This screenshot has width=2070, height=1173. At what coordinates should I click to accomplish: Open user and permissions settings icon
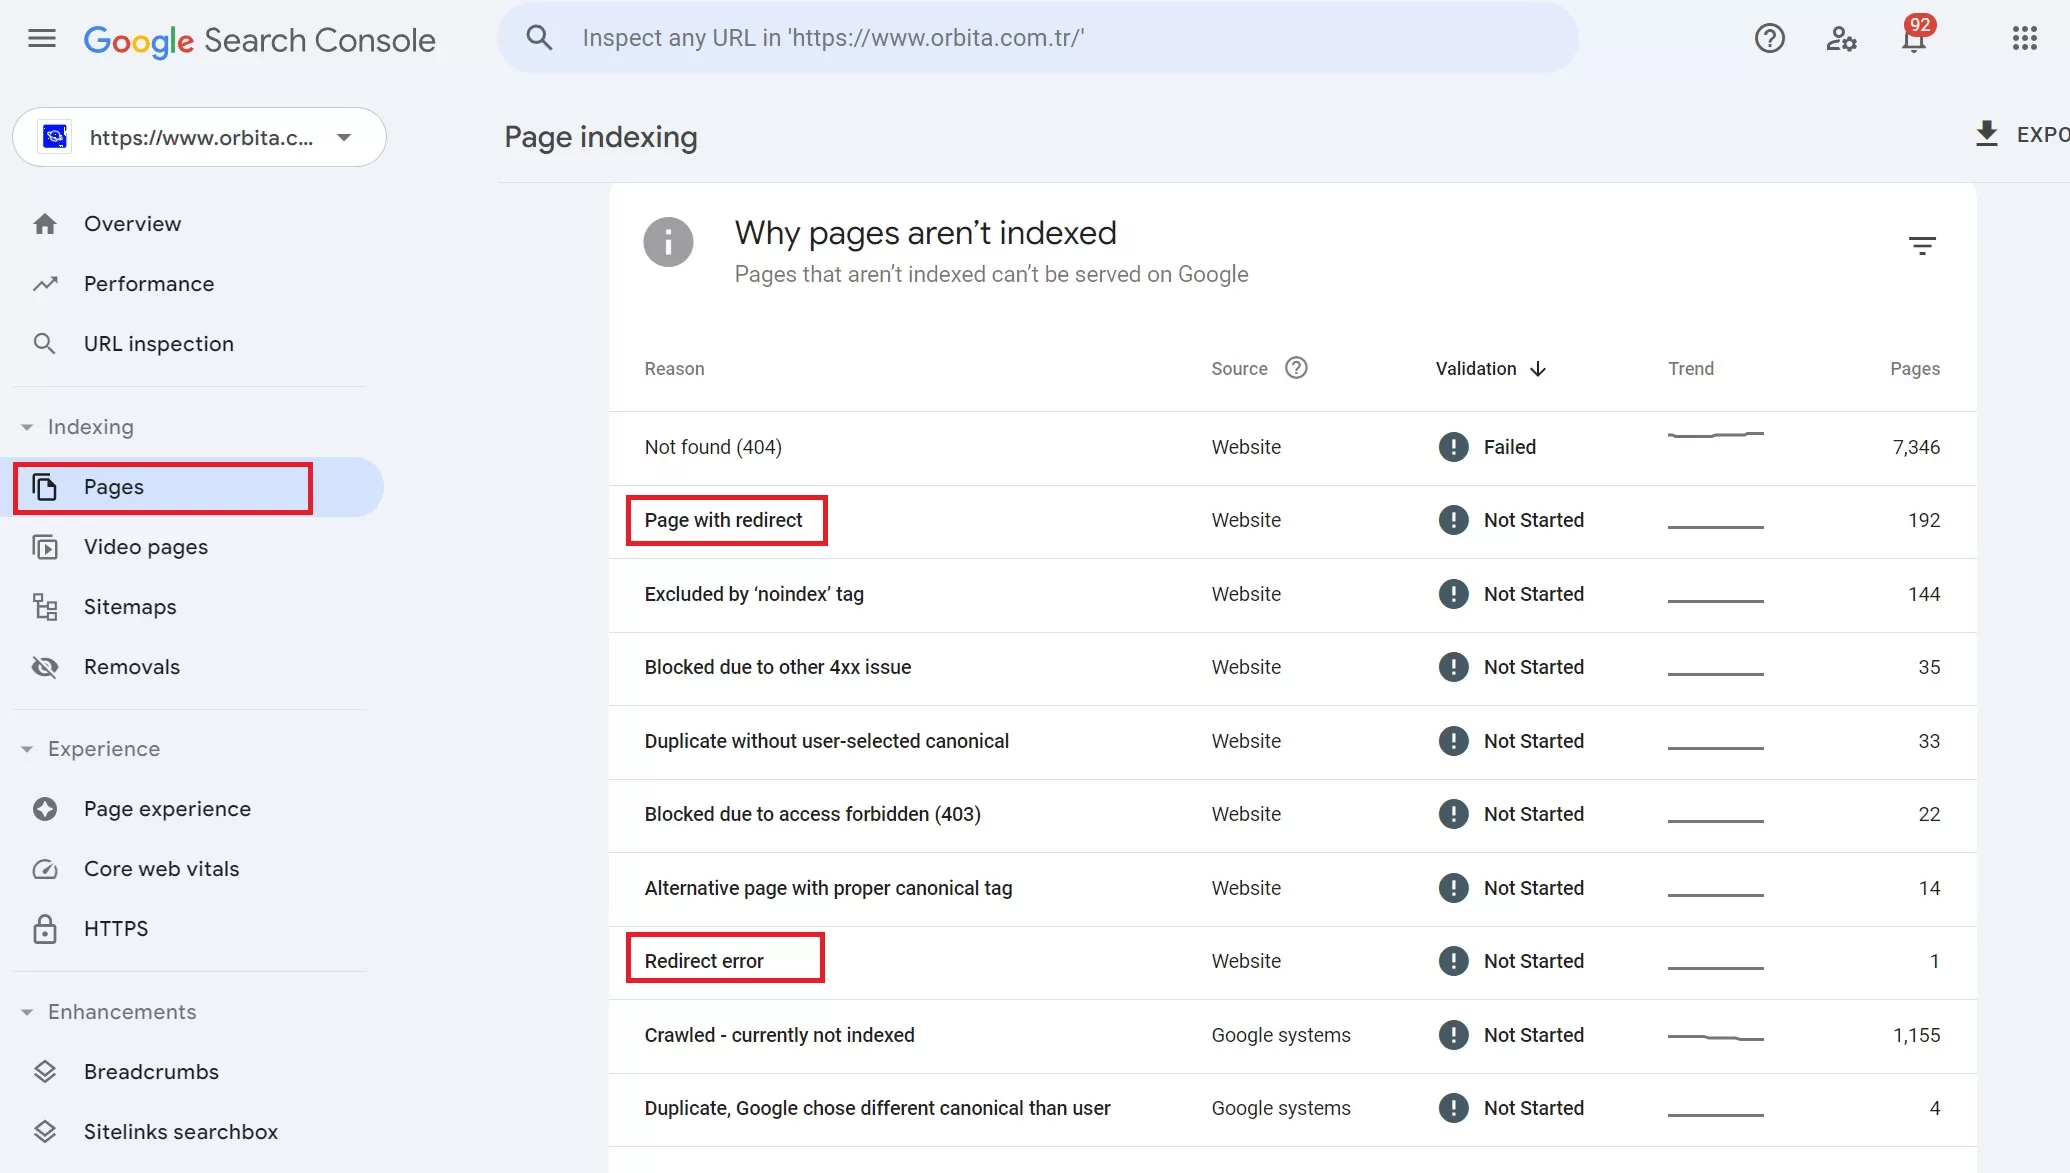click(x=1841, y=39)
